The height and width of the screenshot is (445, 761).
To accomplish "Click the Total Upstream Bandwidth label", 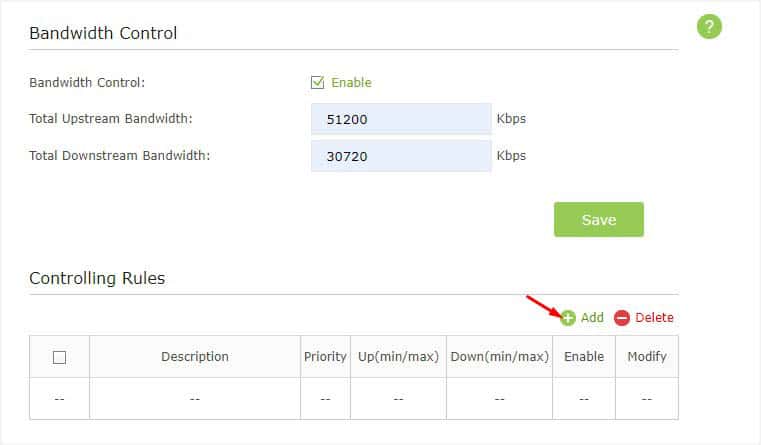I will pyautogui.click(x=111, y=118).
